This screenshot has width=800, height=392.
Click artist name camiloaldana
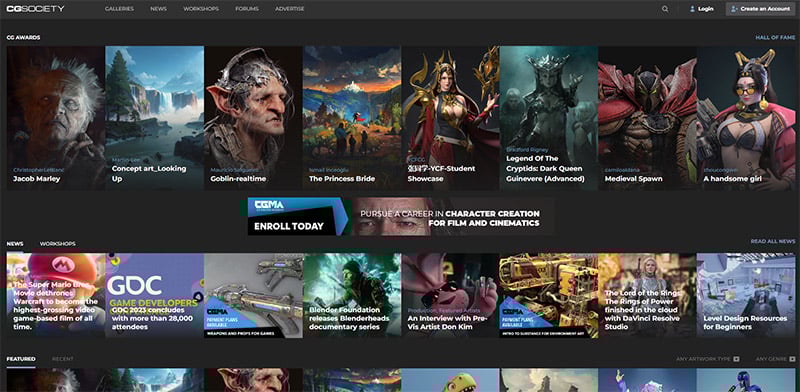[621, 170]
